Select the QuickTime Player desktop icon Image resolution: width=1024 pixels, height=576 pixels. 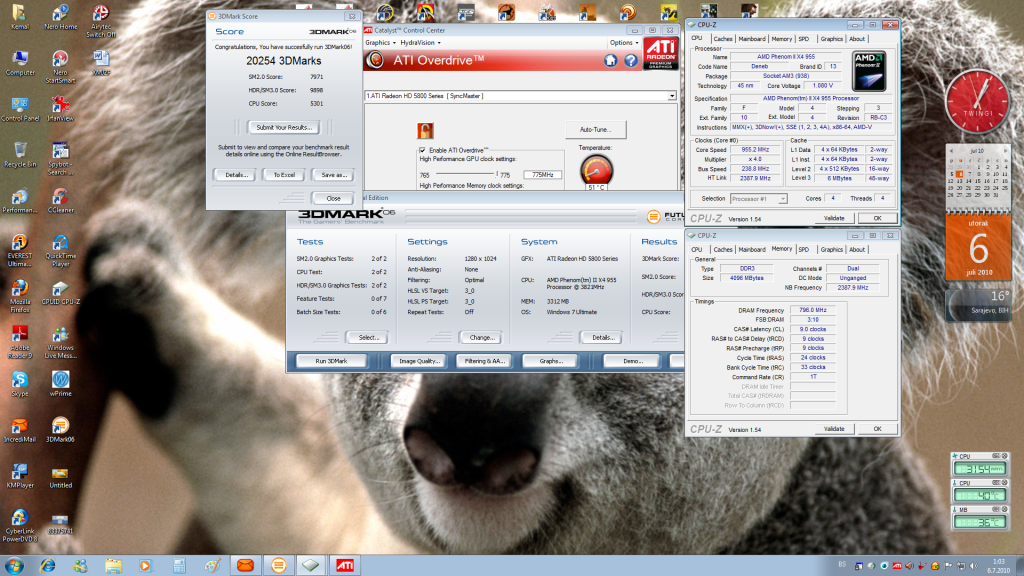click(60, 251)
